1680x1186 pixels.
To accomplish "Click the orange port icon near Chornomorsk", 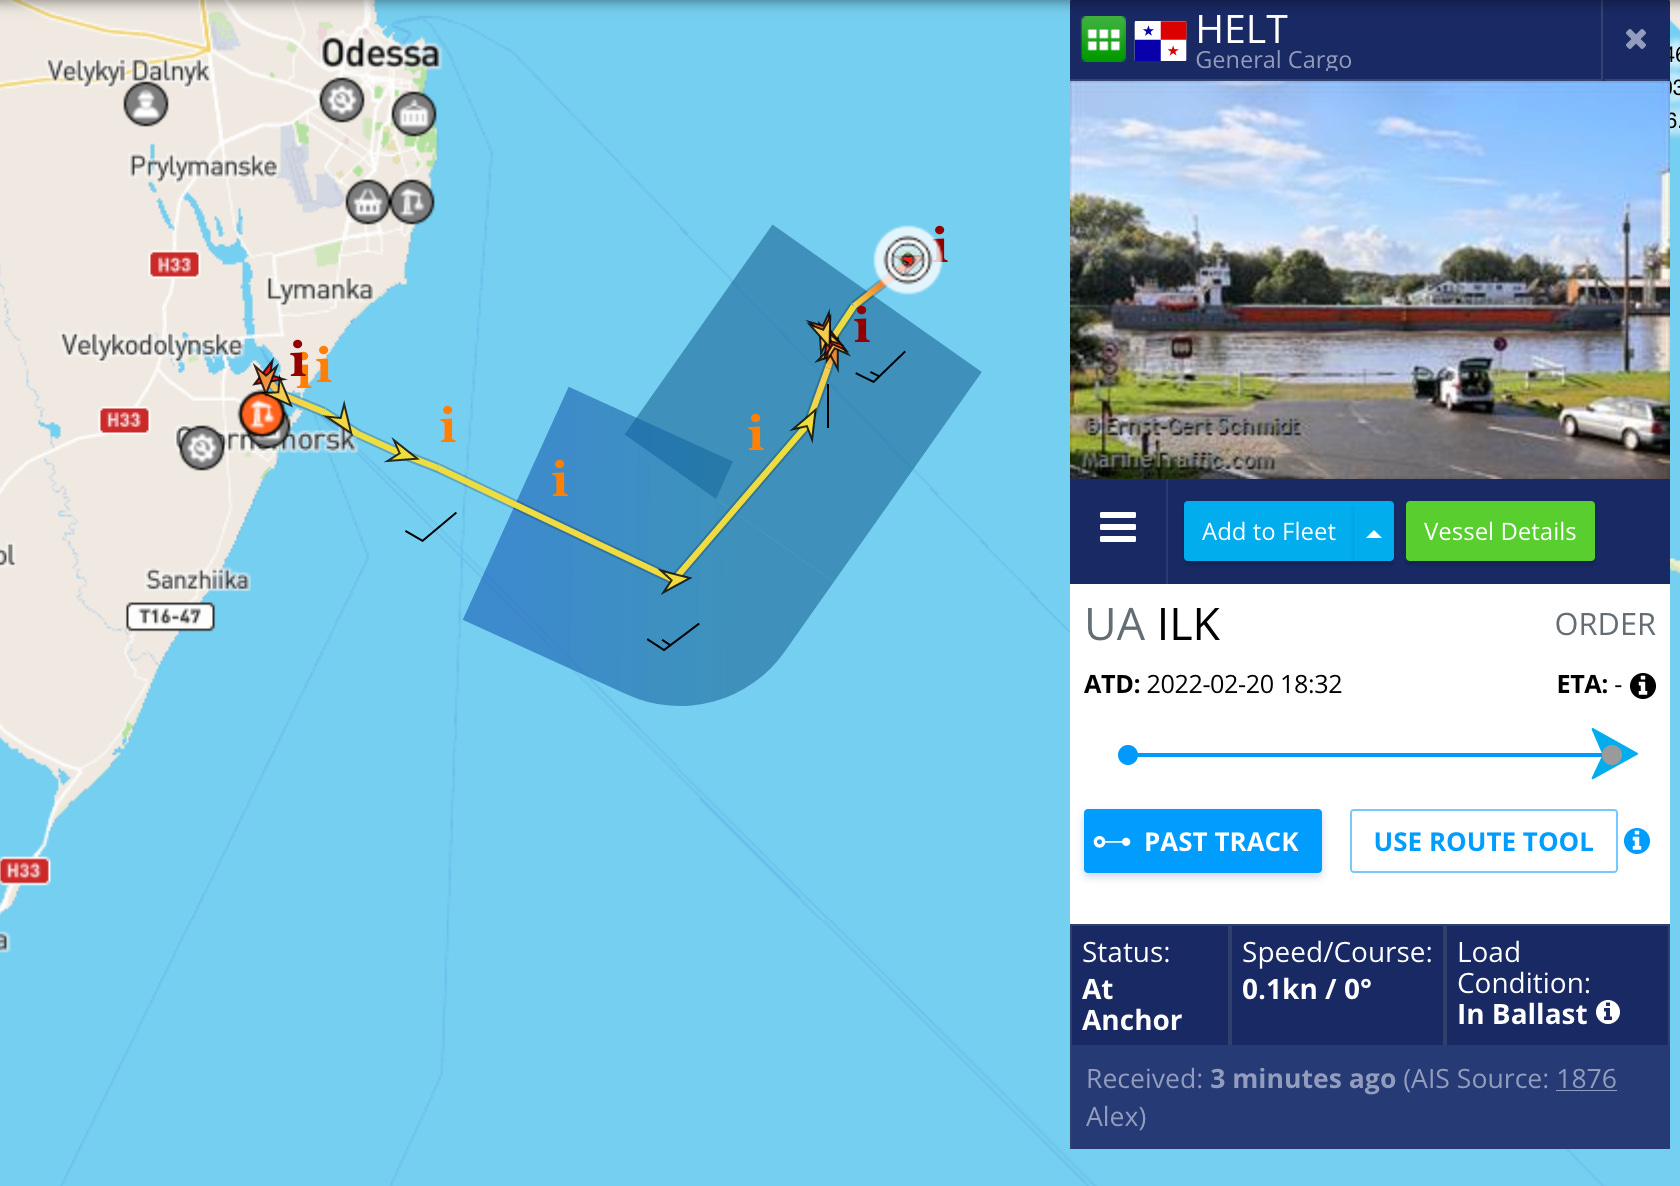I will click(x=262, y=413).
